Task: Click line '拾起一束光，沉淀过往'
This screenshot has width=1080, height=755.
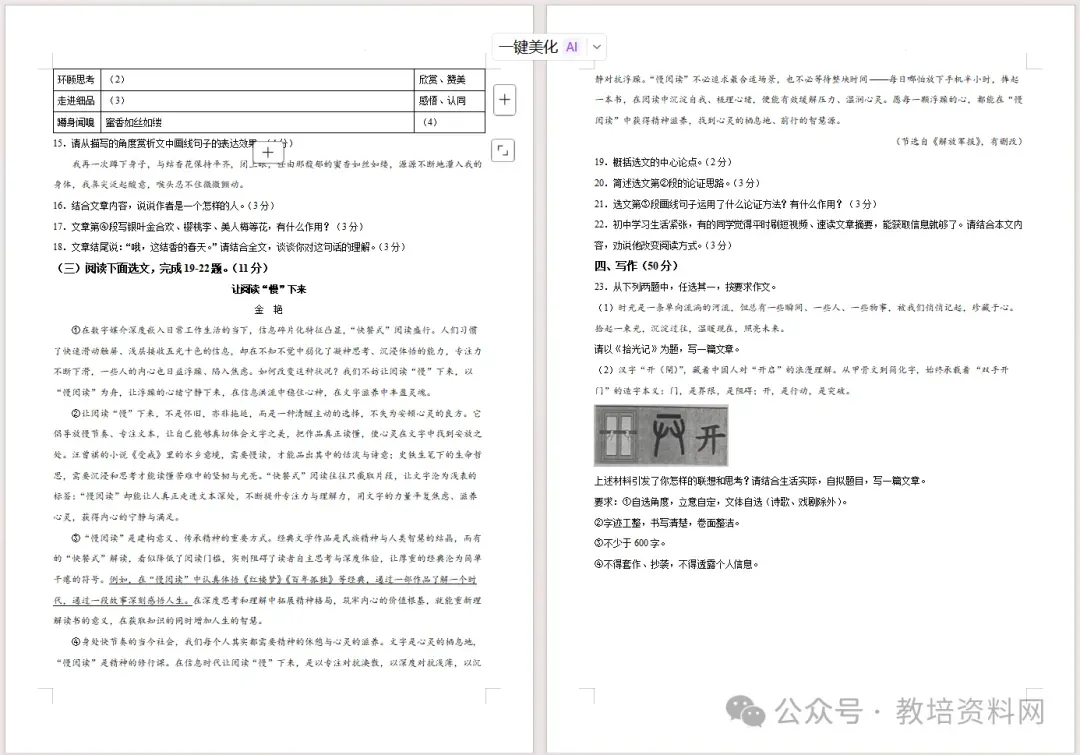Action: 690,329
